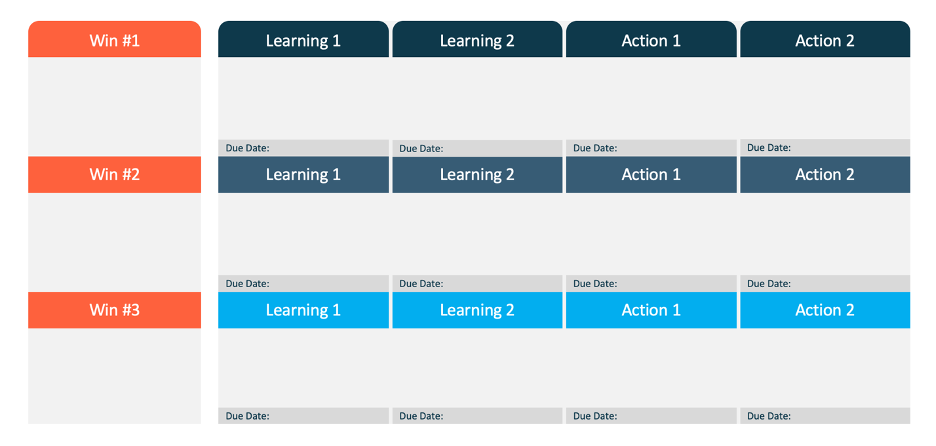Viewport: 936px width, 446px height.
Task: Select the light blue Action 2 header
Action: (825, 310)
